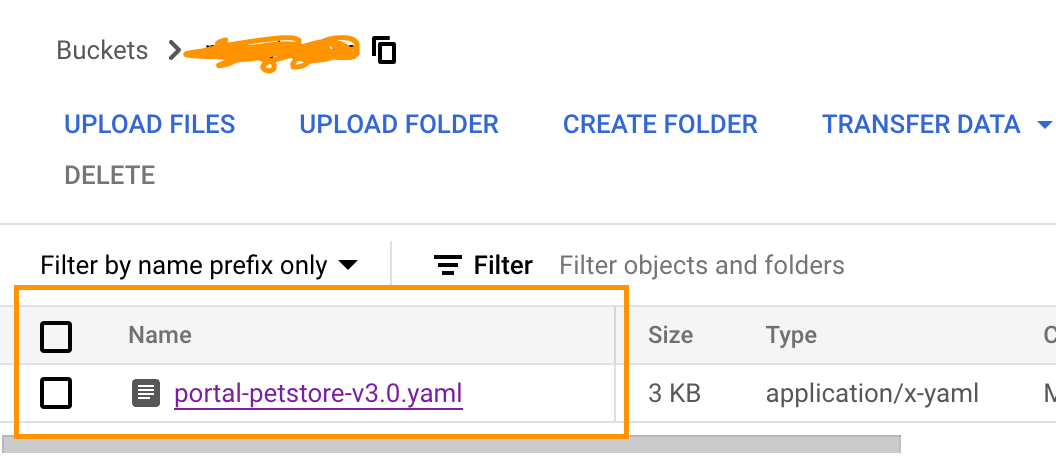Click the Transfer Data menu label
The width and height of the screenshot is (1056, 472).
[x=921, y=125]
